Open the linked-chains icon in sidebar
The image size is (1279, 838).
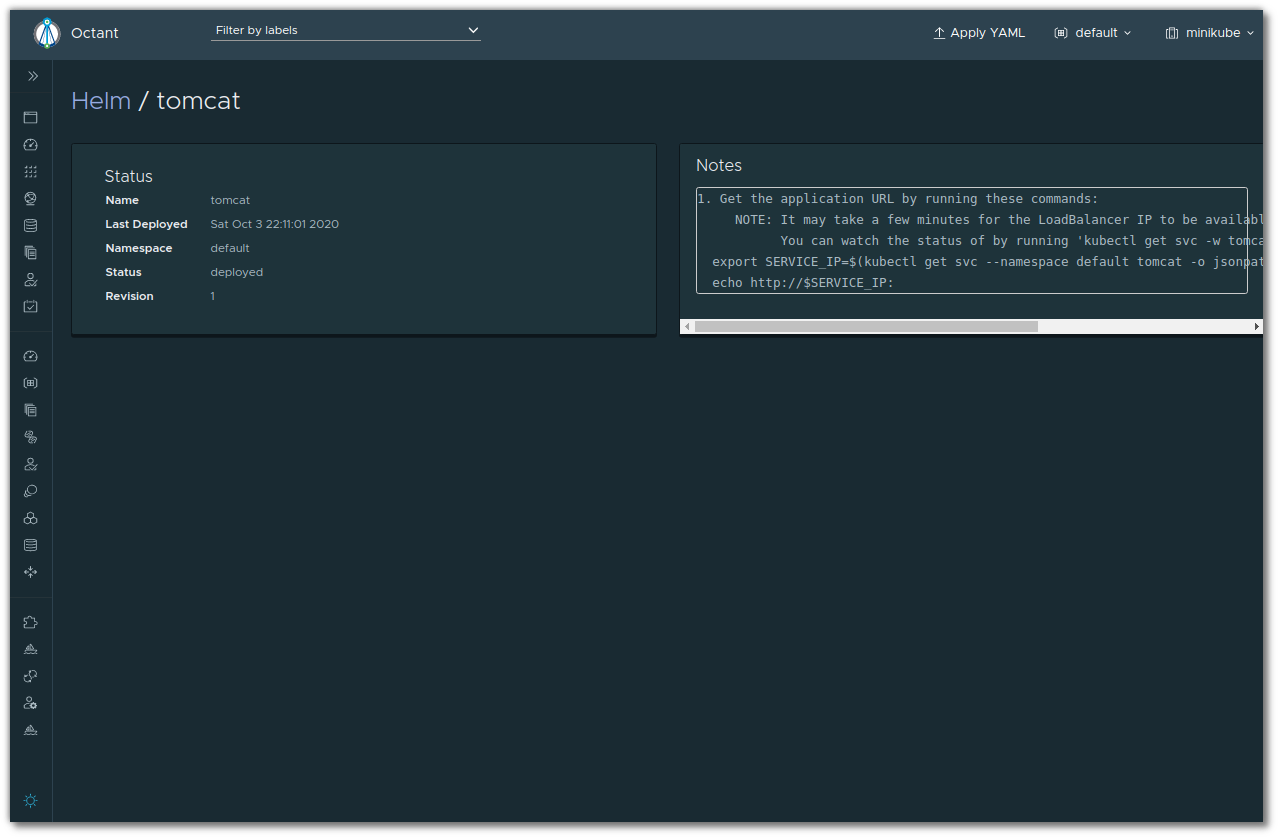31,437
